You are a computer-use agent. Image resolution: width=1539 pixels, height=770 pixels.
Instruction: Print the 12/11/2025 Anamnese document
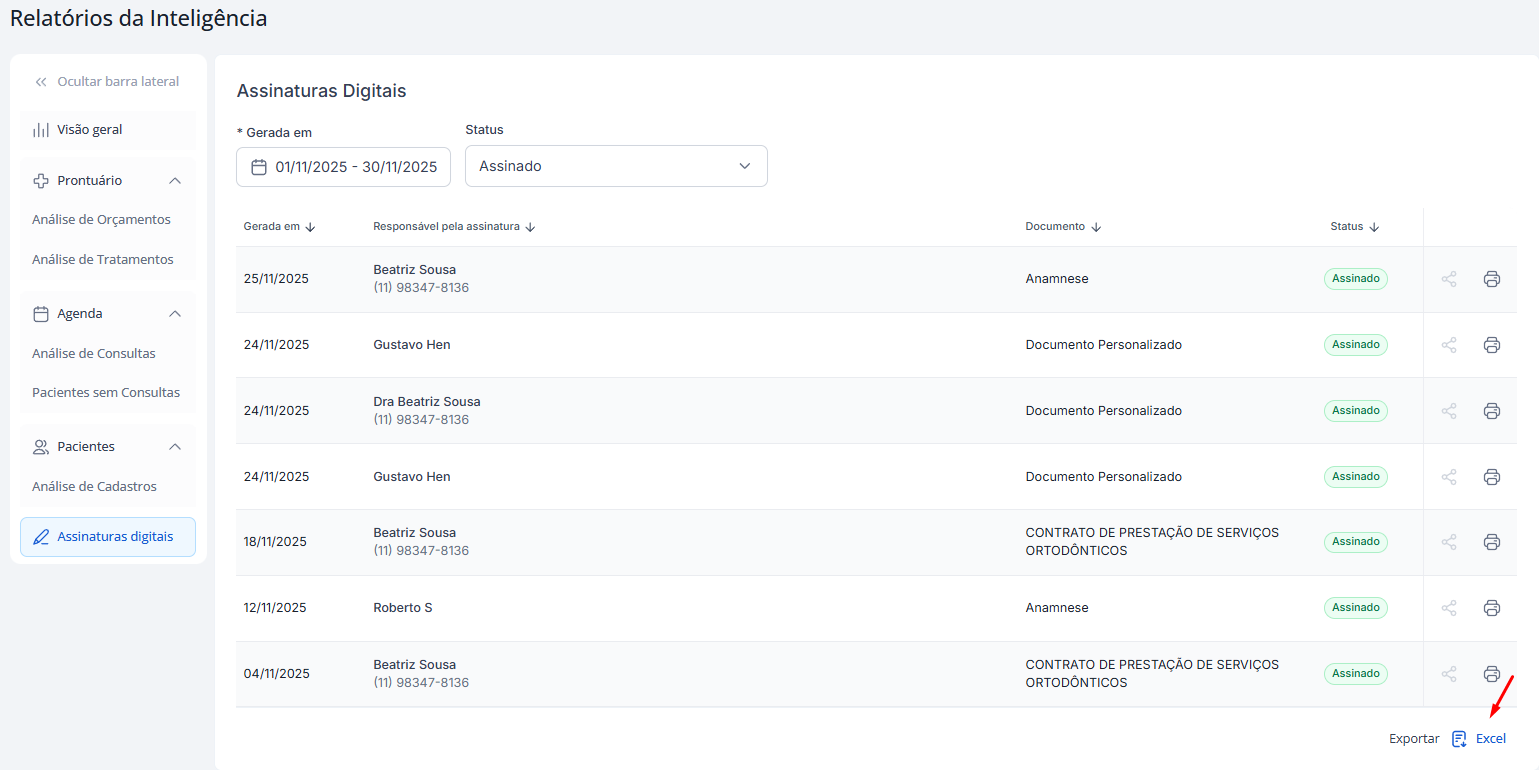click(x=1491, y=608)
